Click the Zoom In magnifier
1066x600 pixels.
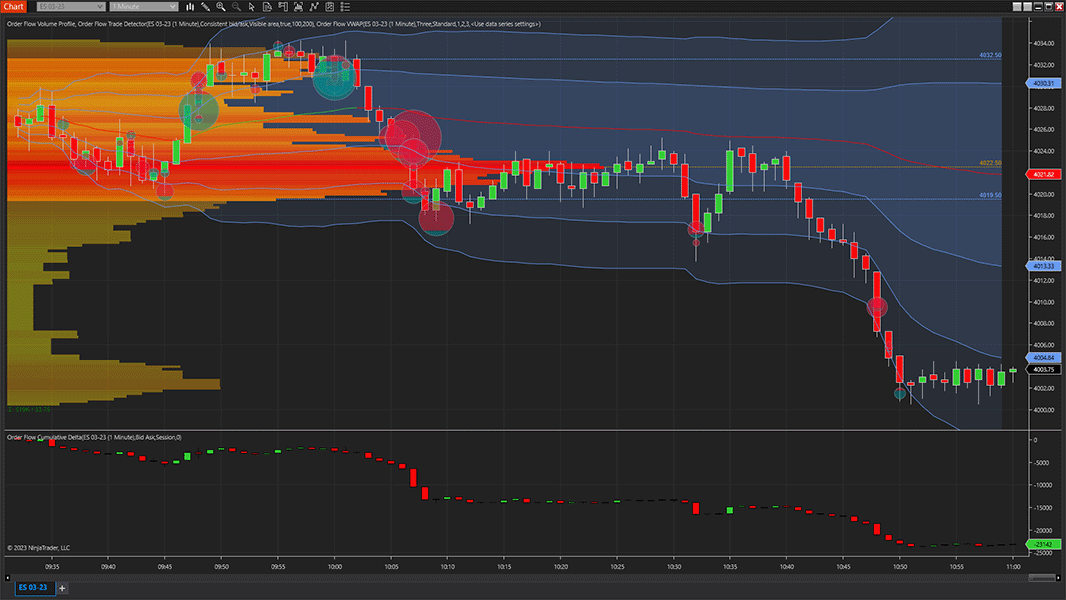(x=221, y=6)
